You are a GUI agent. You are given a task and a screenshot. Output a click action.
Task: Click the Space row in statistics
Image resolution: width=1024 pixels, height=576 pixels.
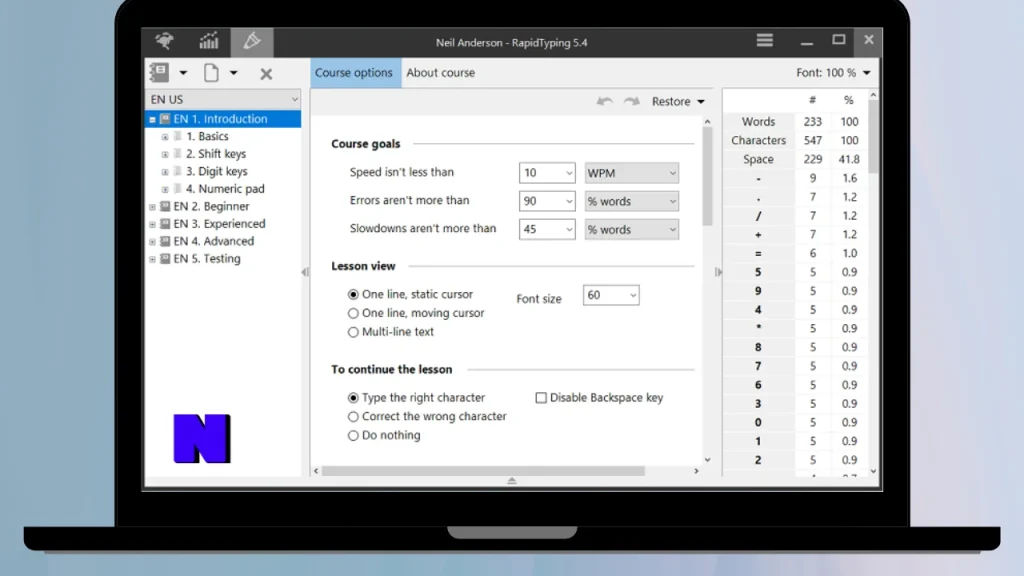coord(796,159)
